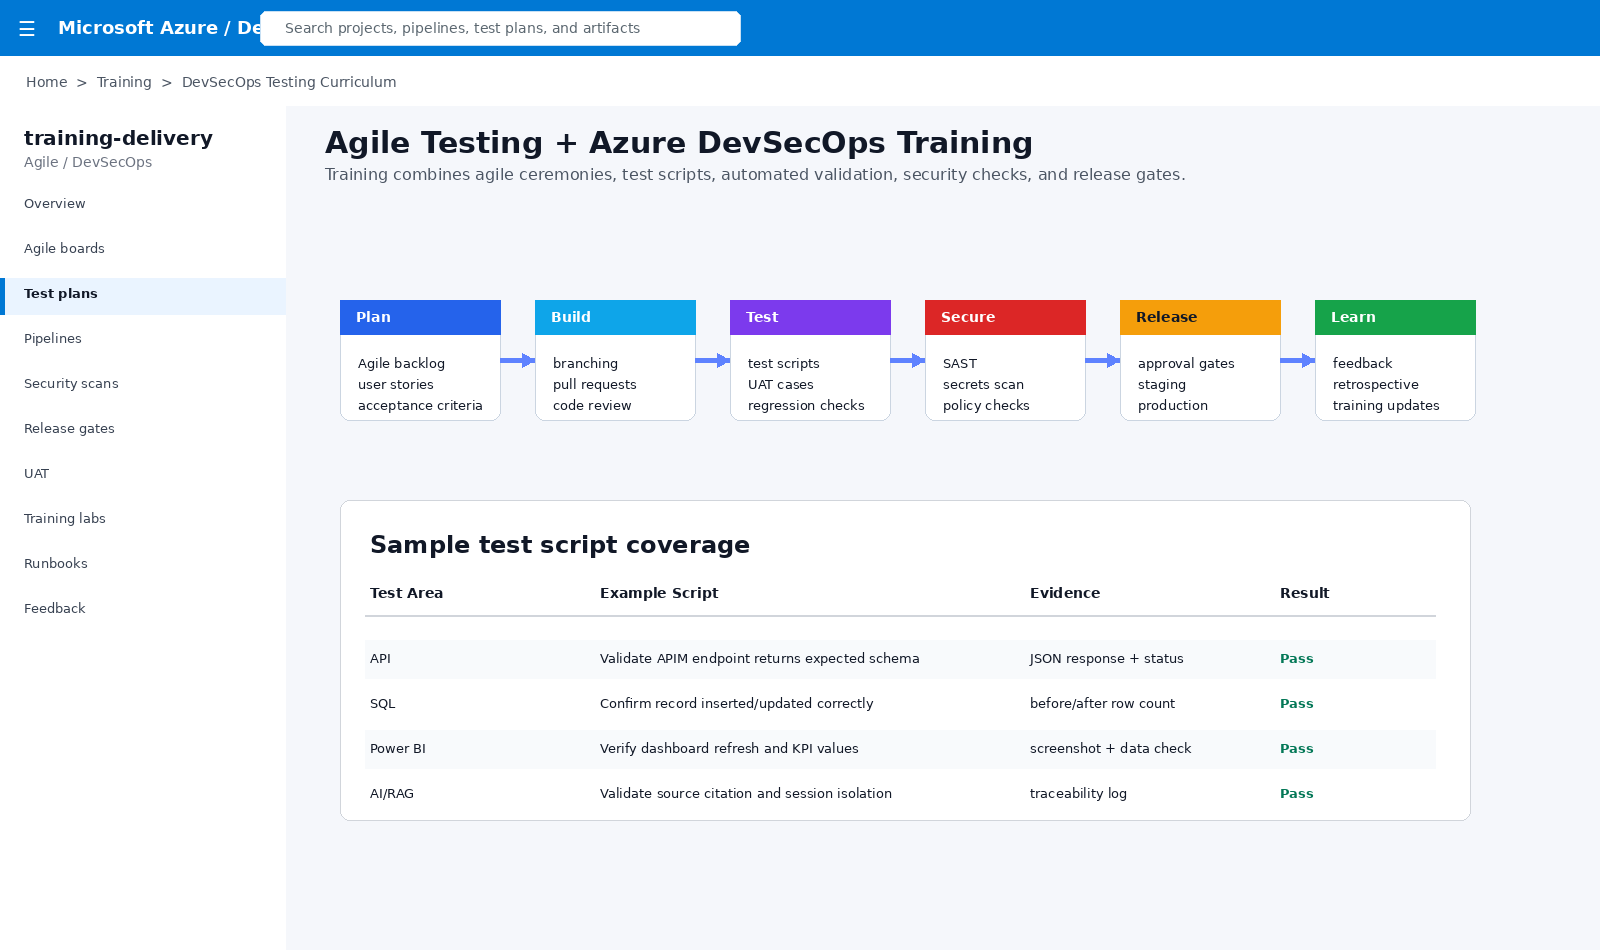Click 'code review' in Build card
Image resolution: width=1600 pixels, height=950 pixels.
(592, 406)
